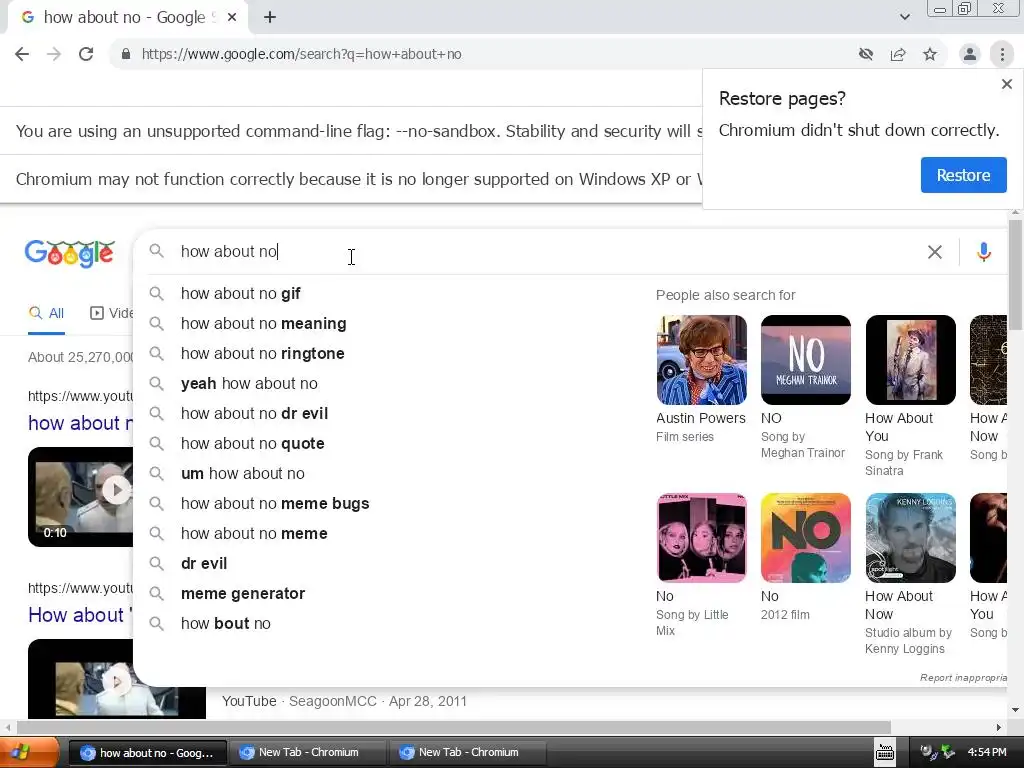Screen dimensions: 1024x768
Task: Play the second video result thumbnail
Action: (117, 680)
